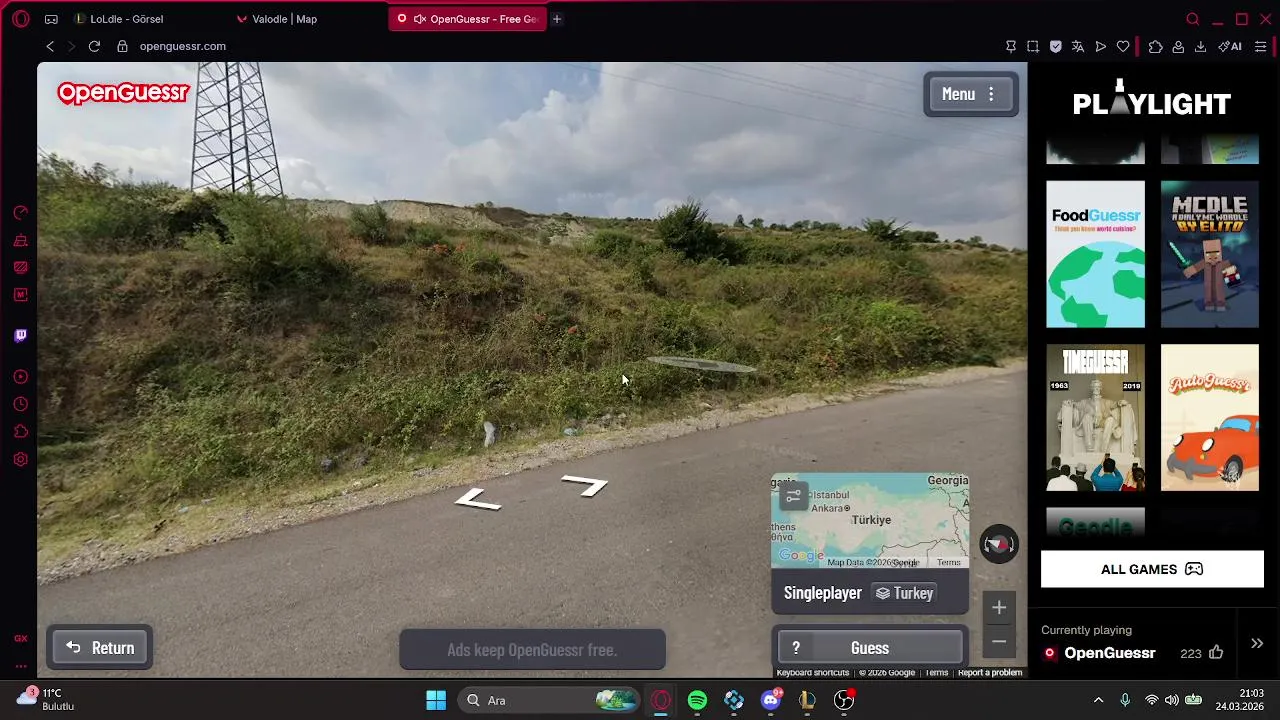The image size is (1280, 720).
Task: Open Discord from the taskbar
Action: (770, 700)
